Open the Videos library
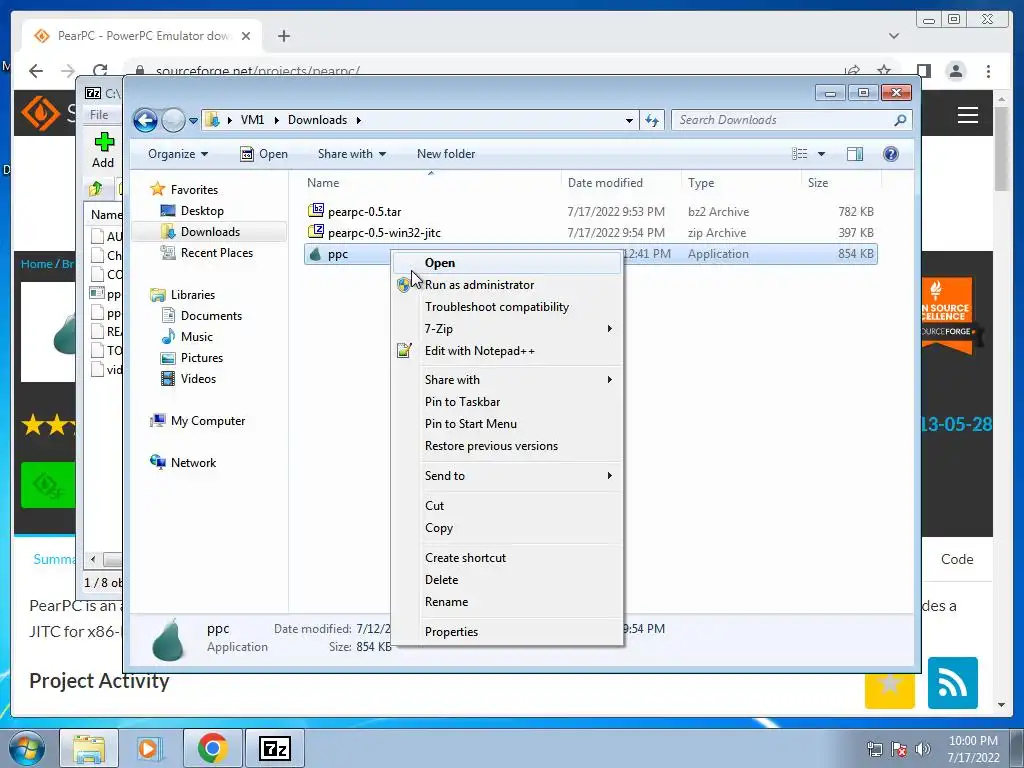The height and width of the screenshot is (768, 1024). coord(198,379)
